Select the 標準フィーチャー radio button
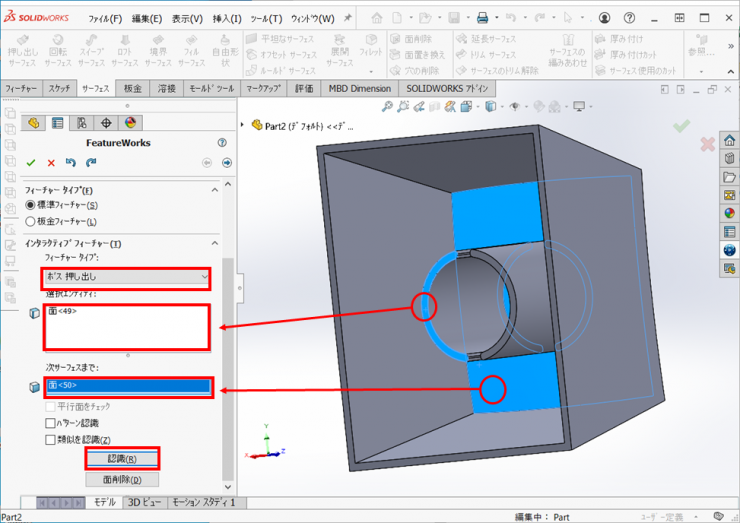 pos(30,205)
